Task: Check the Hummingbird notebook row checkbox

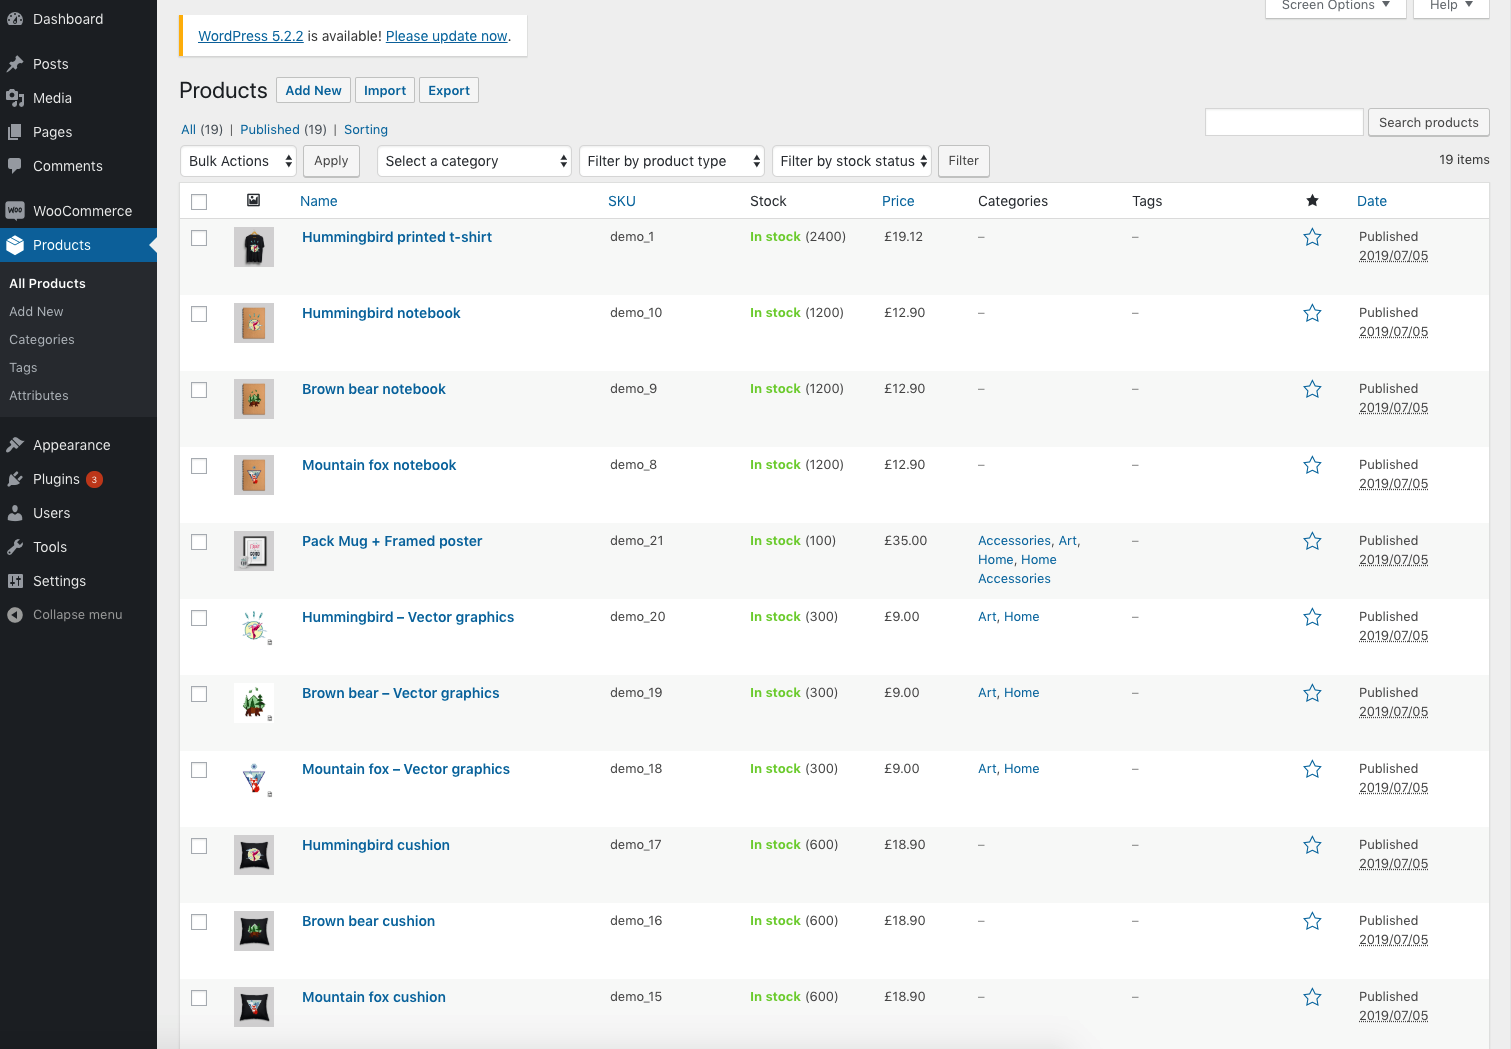Action: (199, 314)
